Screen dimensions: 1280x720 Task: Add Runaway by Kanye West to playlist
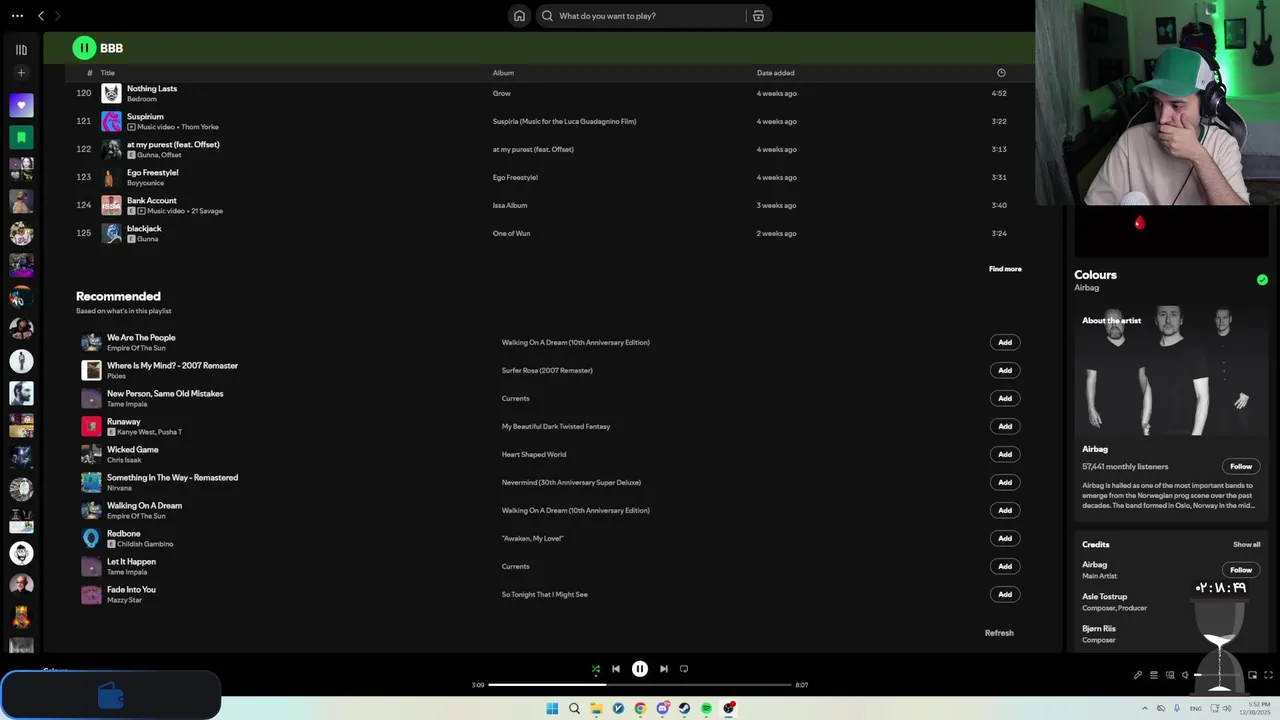tap(1005, 426)
